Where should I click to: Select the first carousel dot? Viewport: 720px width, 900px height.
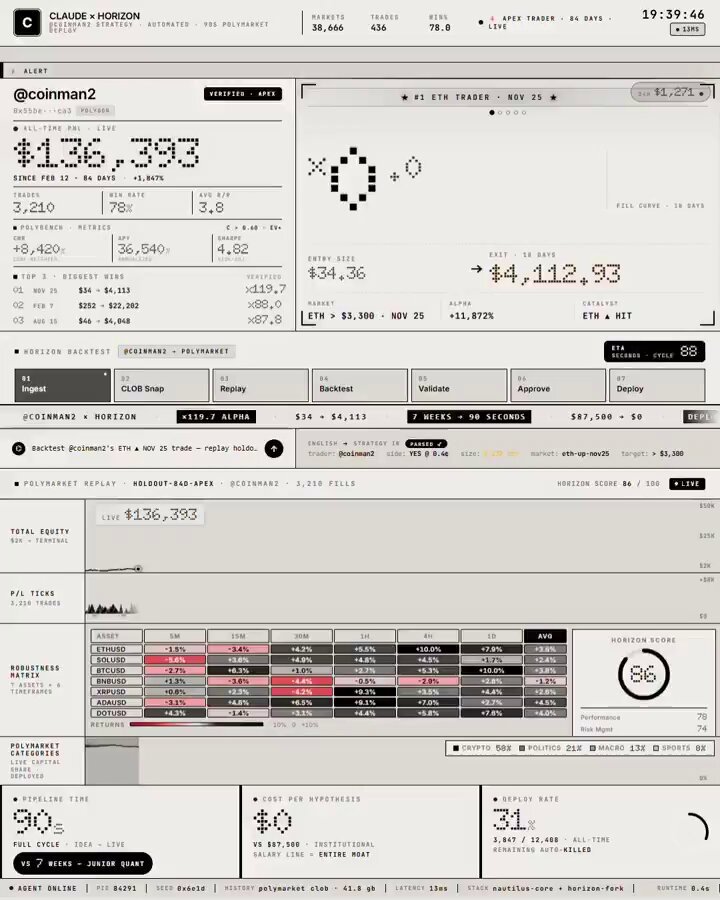point(491,112)
